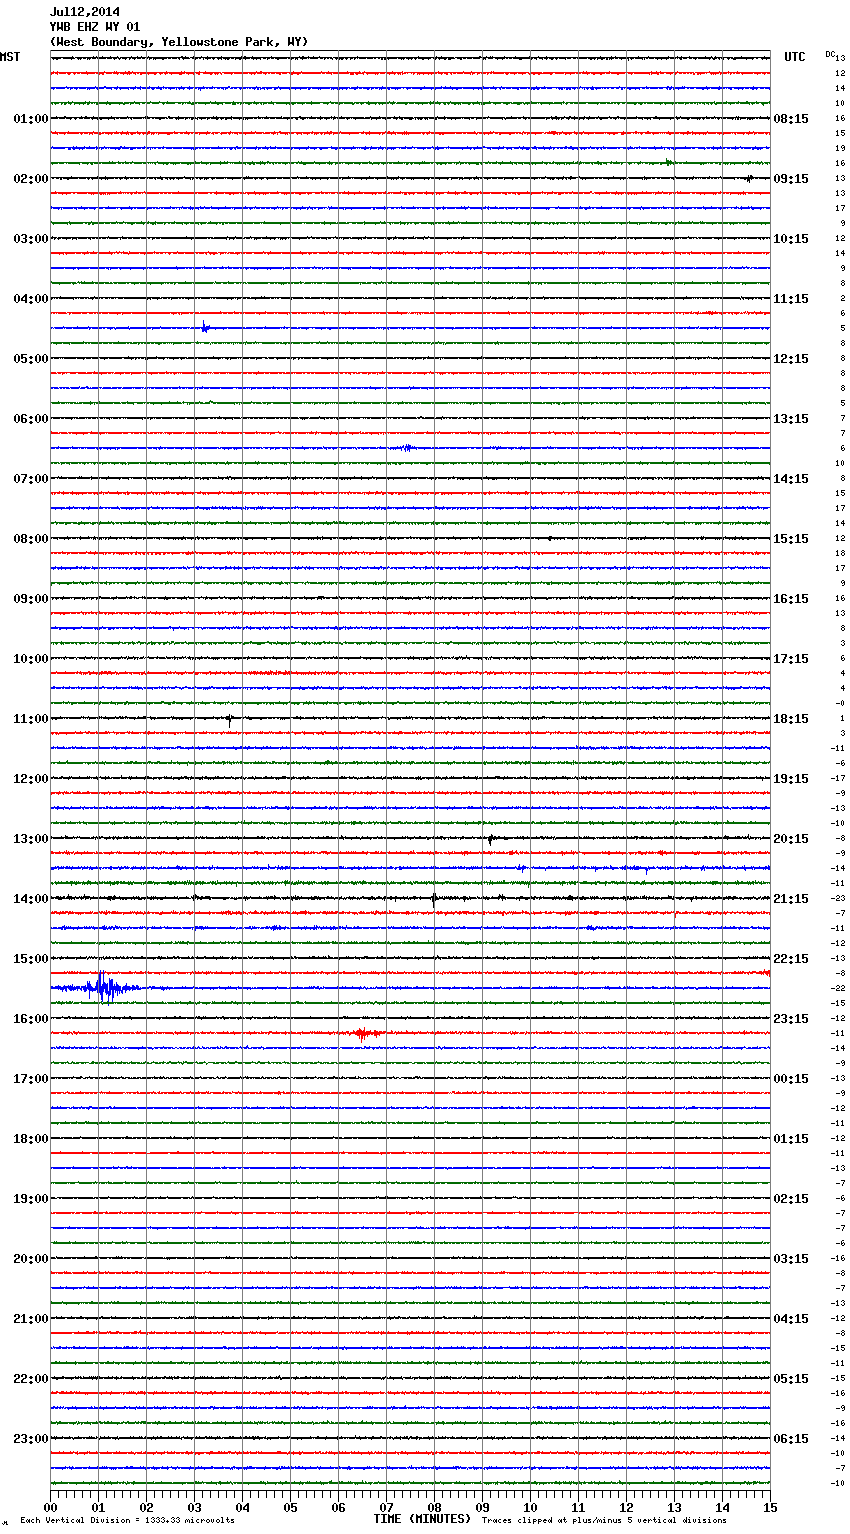Viewport: 850px width, 1534px height.
Task: Click the 16:00 MST hour label
Action: click(31, 1019)
